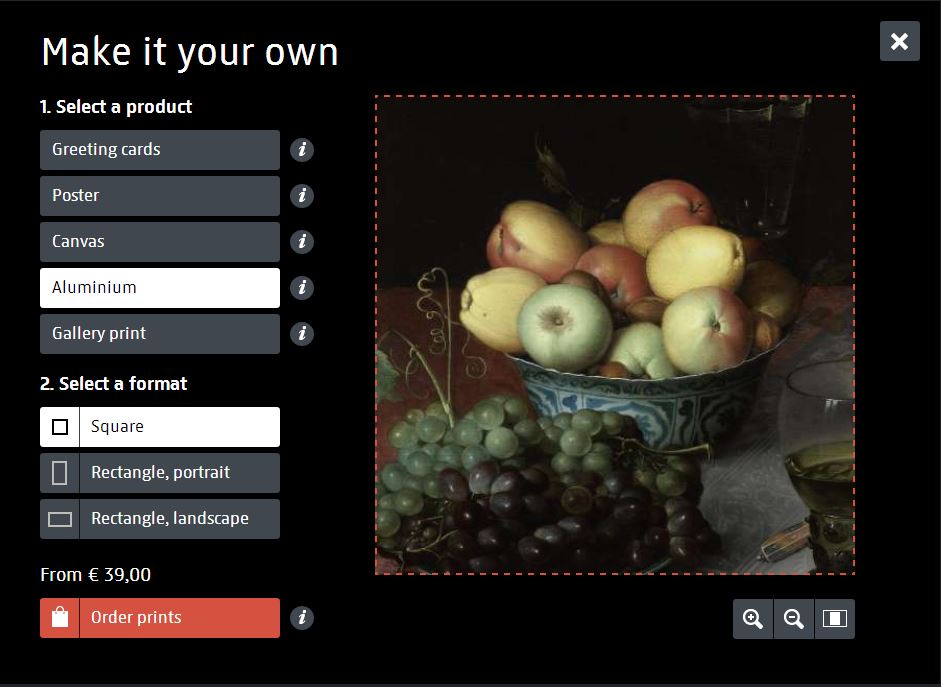
Task: Open Gallery print info icon
Action: pos(302,334)
